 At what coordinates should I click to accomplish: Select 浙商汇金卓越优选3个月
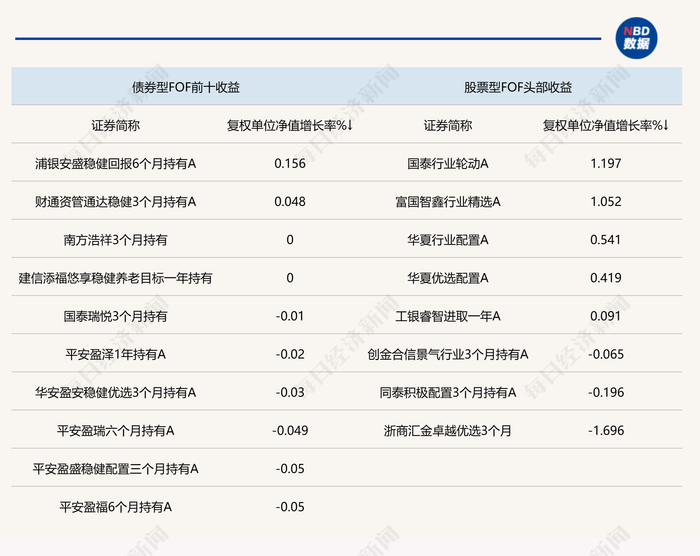pyautogui.click(x=448, y=431)
